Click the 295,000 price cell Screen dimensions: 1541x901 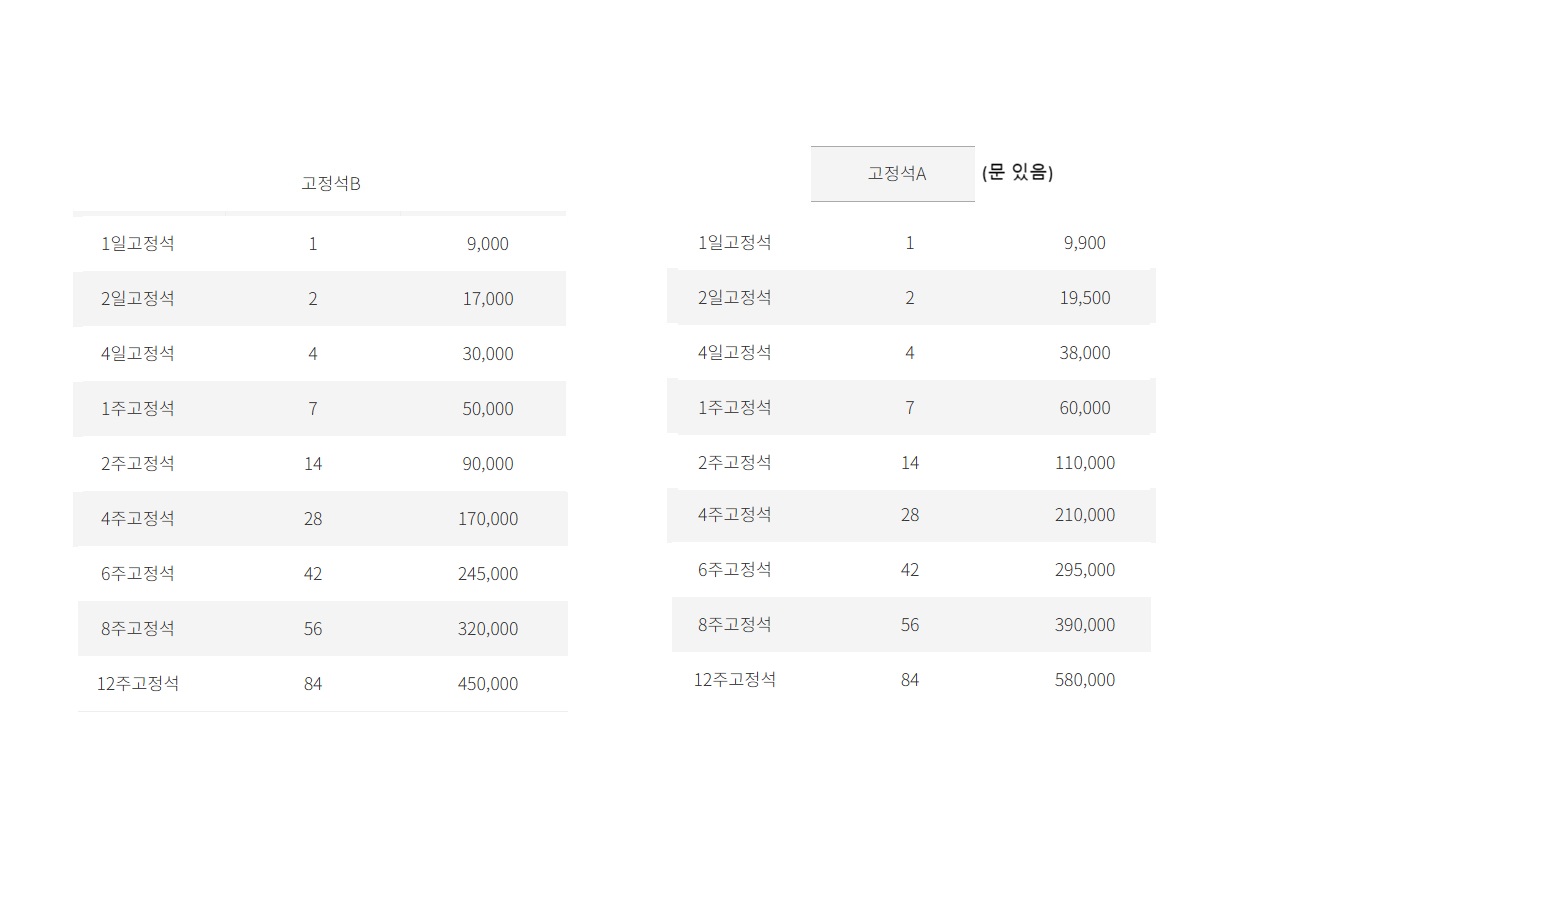[1085, 570]
